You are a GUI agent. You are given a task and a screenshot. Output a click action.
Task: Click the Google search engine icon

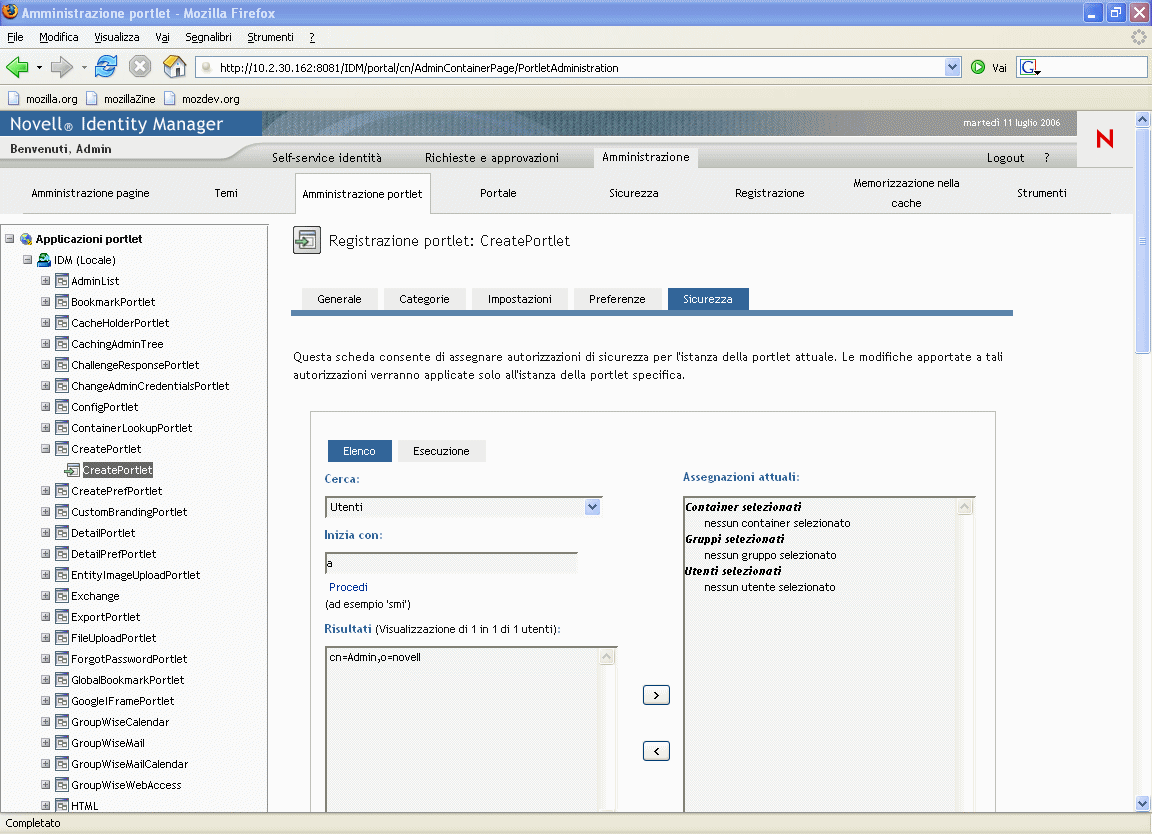coord(1029,68)
